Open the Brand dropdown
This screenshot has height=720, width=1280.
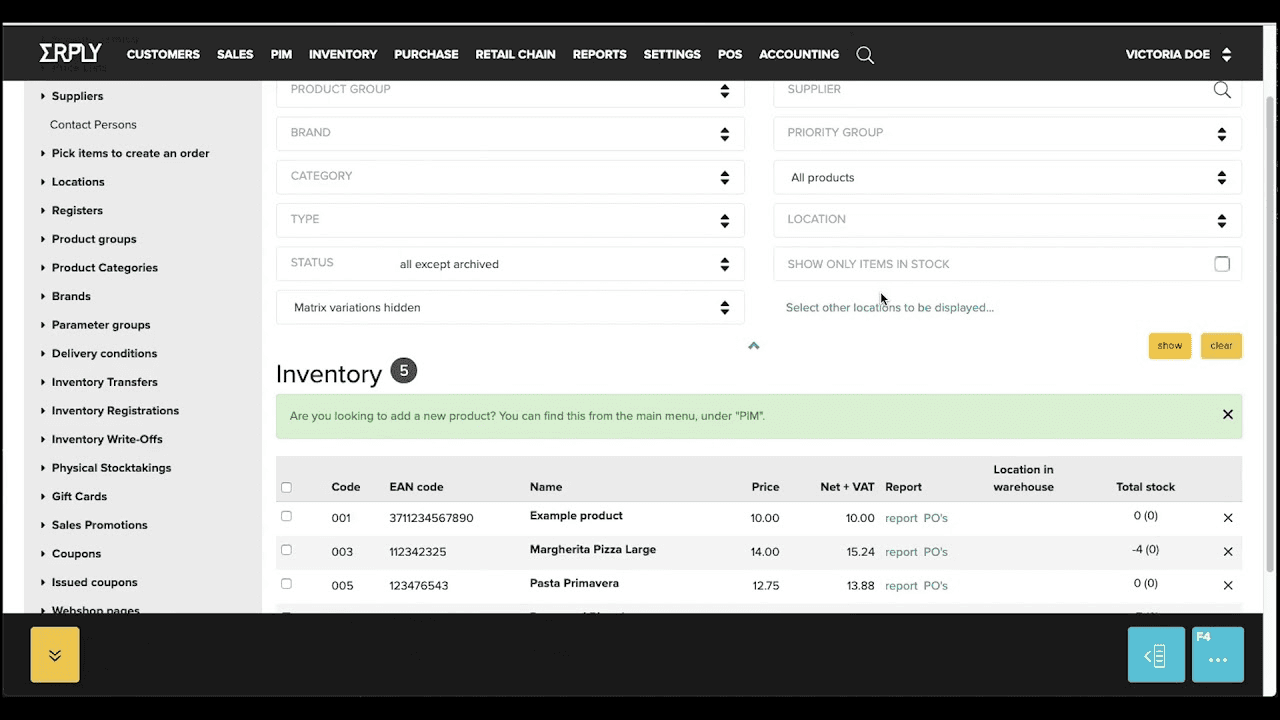[510, 133]
